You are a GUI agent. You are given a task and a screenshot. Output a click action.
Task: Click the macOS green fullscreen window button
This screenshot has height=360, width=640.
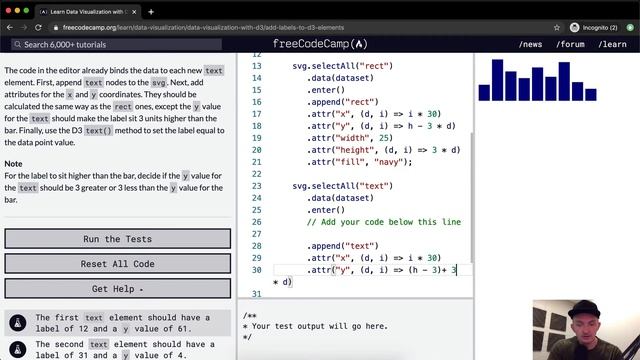pyautogui.click(x=27, y=11)
